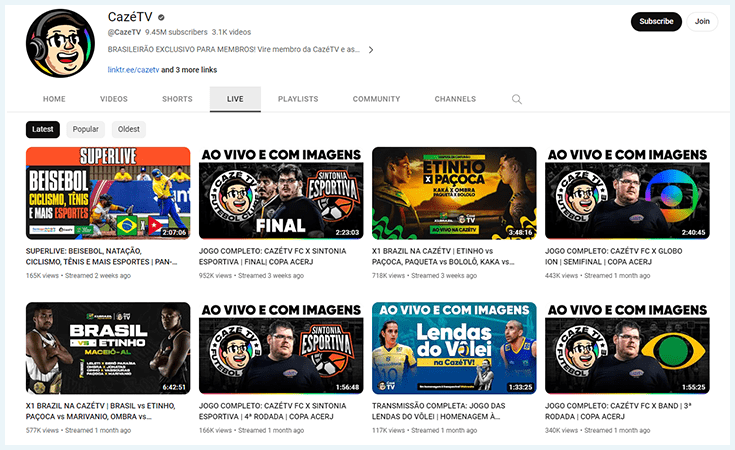Click the @CazeTV handle text
The width and height of the screenshot is (735, 450).
click(x=124, y=32)
